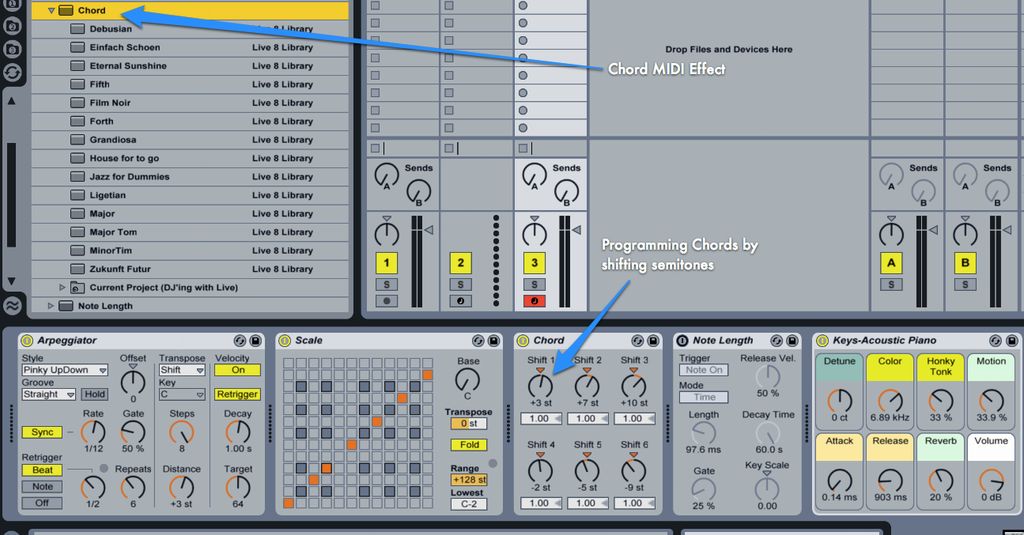Click the Debusian preset icon
This screenshot has height=535, width=1024.
coord(78,29)
